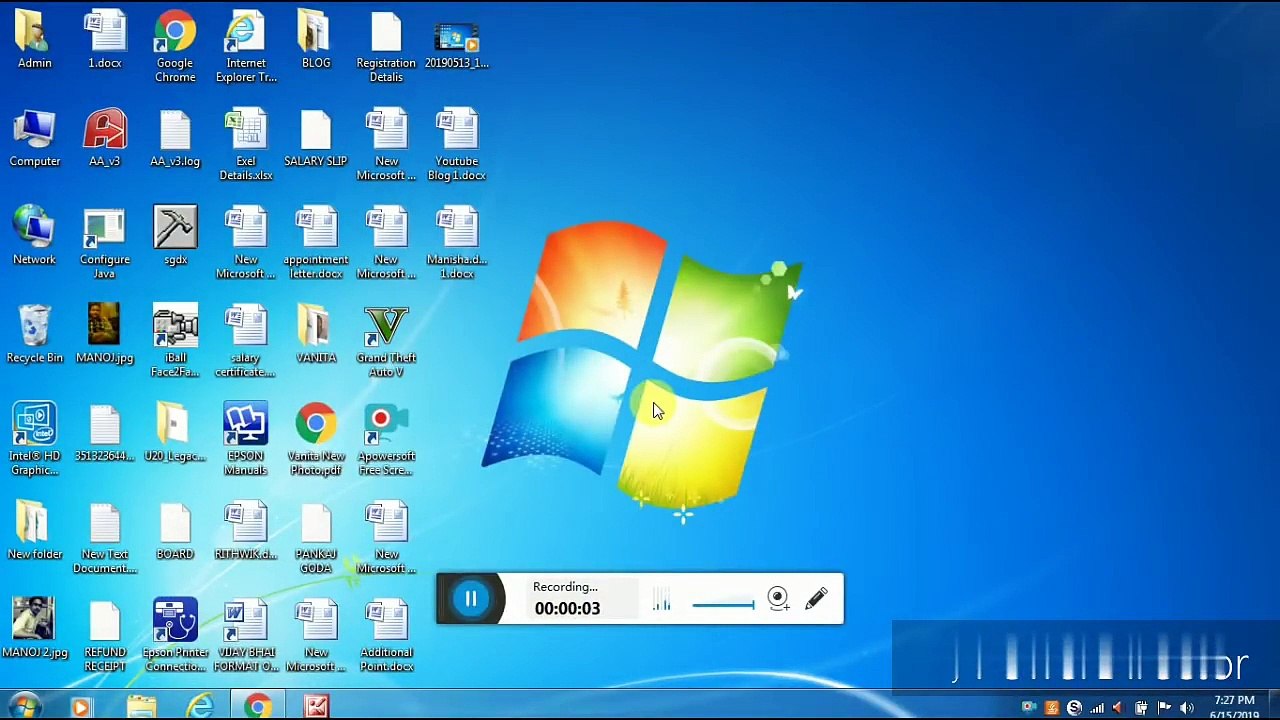Viewport: 1280px width, 720px height.
Task: Select the Vanita New Photo.pdf file
Action: [x=316, y=439]
